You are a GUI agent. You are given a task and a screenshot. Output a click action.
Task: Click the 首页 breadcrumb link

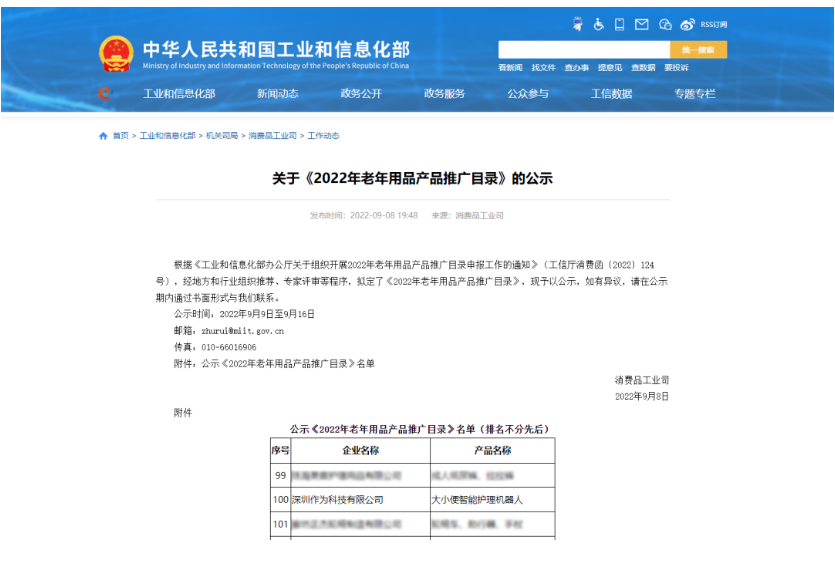point(120,136)
